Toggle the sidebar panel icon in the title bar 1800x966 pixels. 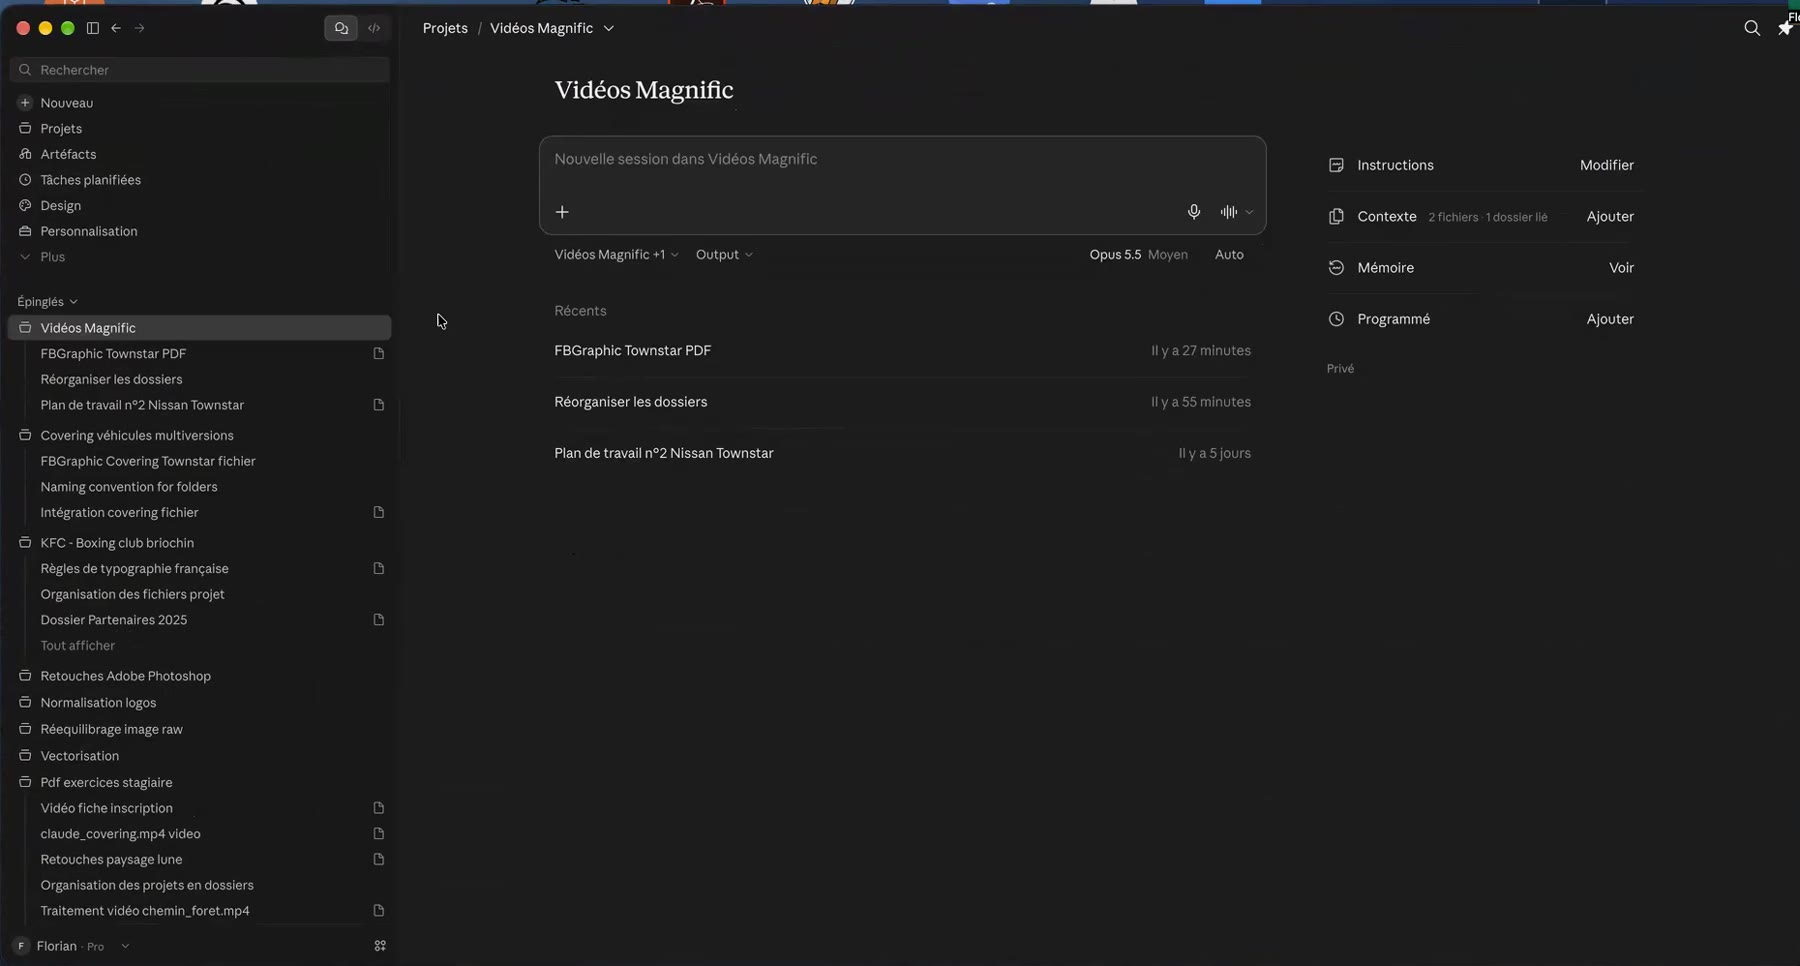click(x=93, y=28)
